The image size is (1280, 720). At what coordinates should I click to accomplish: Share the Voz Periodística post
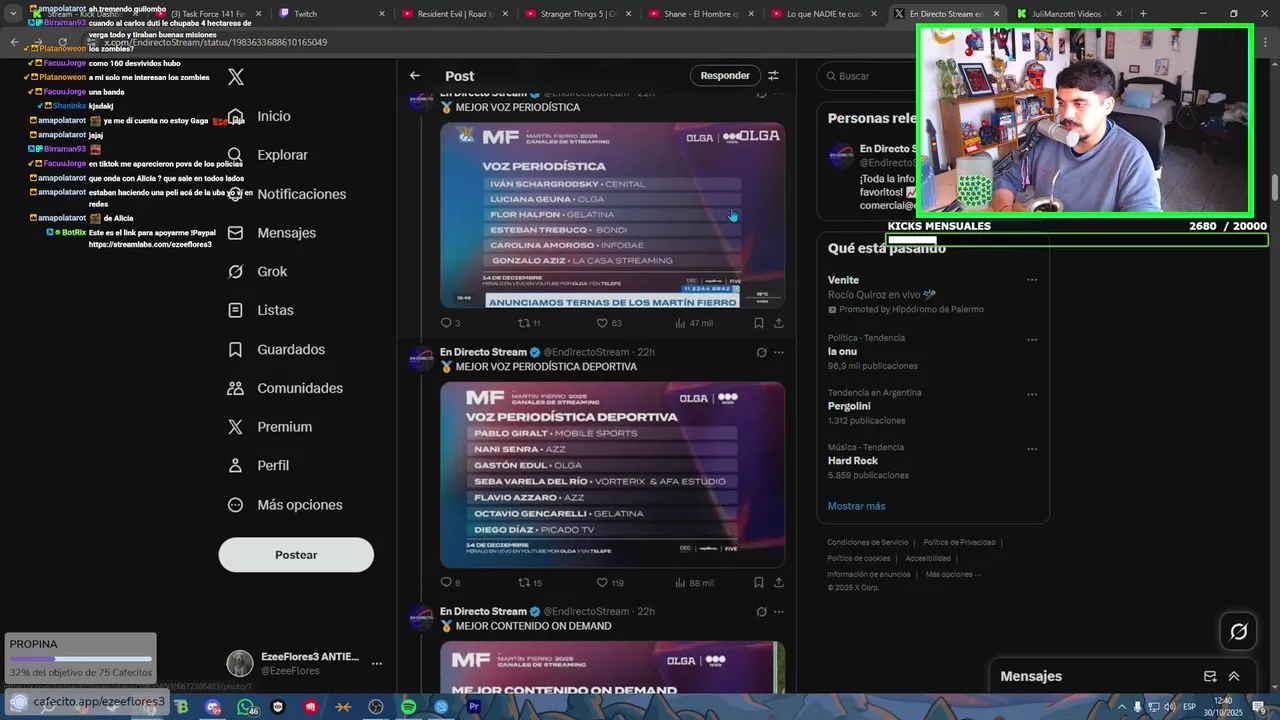(x=779, y=323)
